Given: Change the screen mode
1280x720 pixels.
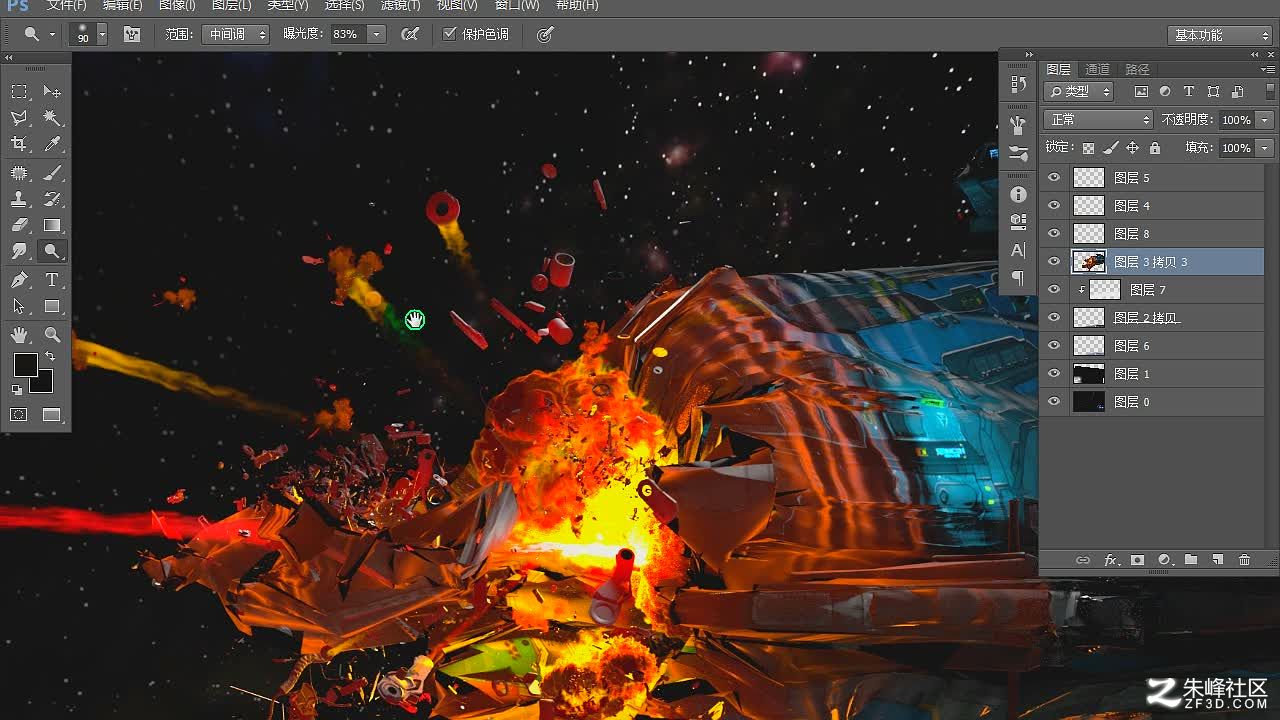Looking at the screenshot, I should 52,415.
